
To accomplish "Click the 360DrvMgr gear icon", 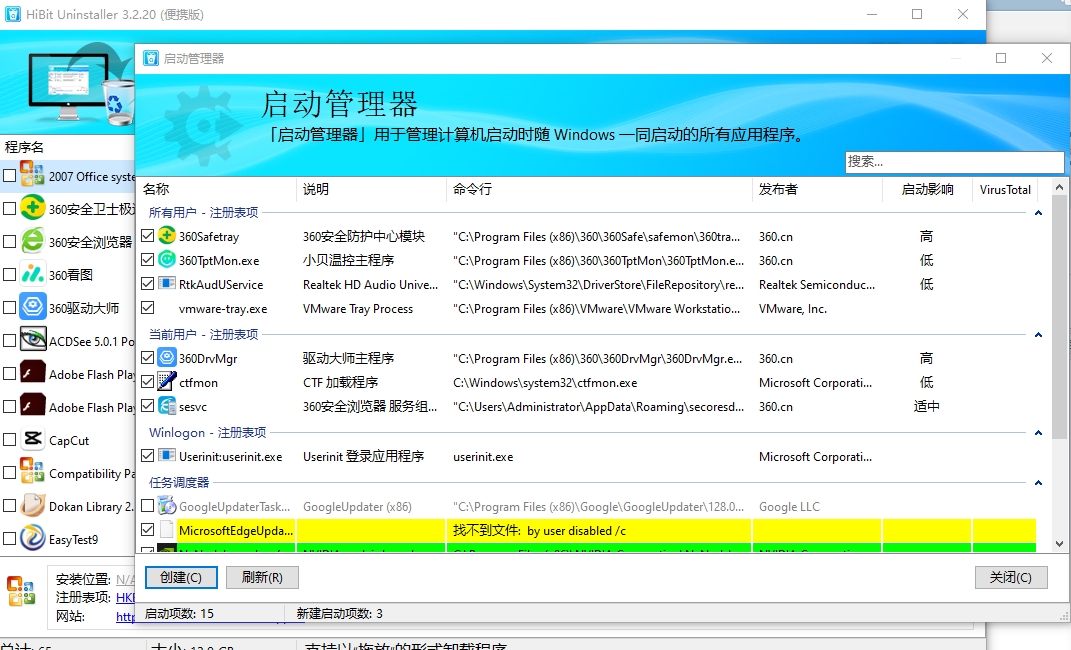I will point(167,358).
